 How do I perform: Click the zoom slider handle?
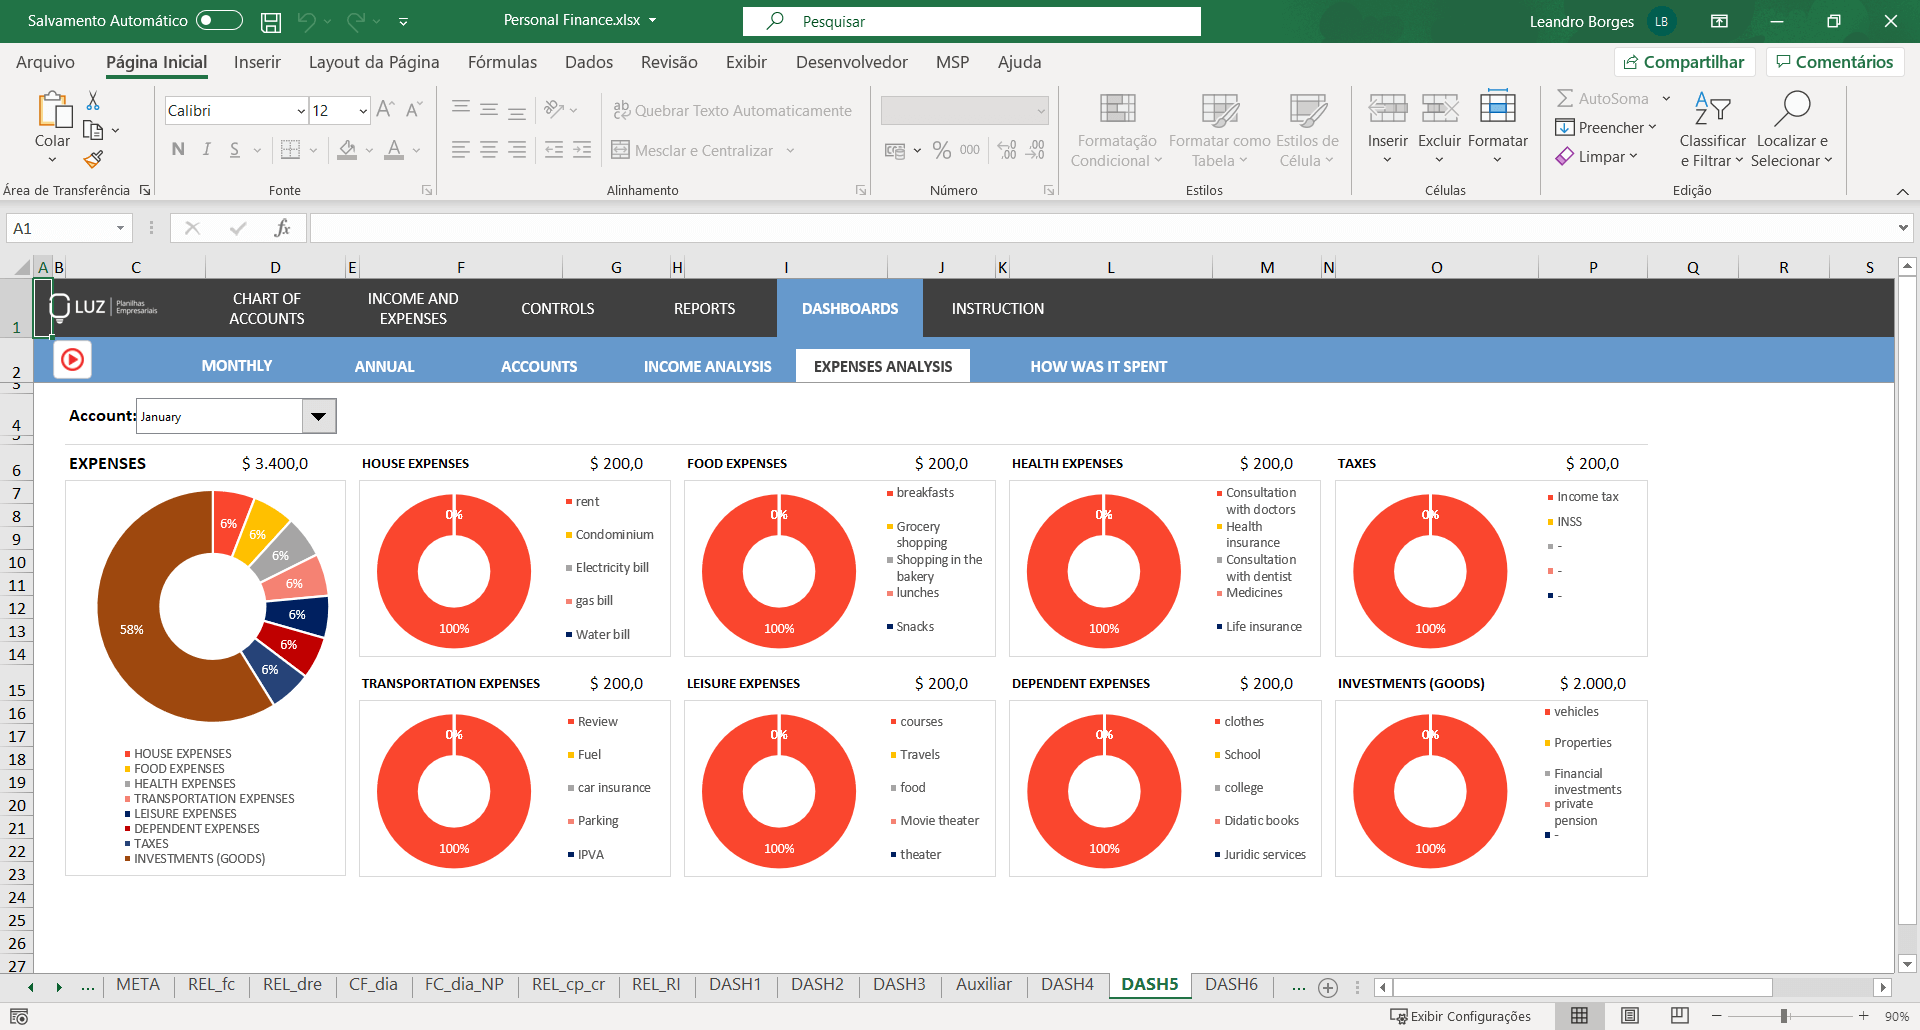[x=1783, y=1015]
